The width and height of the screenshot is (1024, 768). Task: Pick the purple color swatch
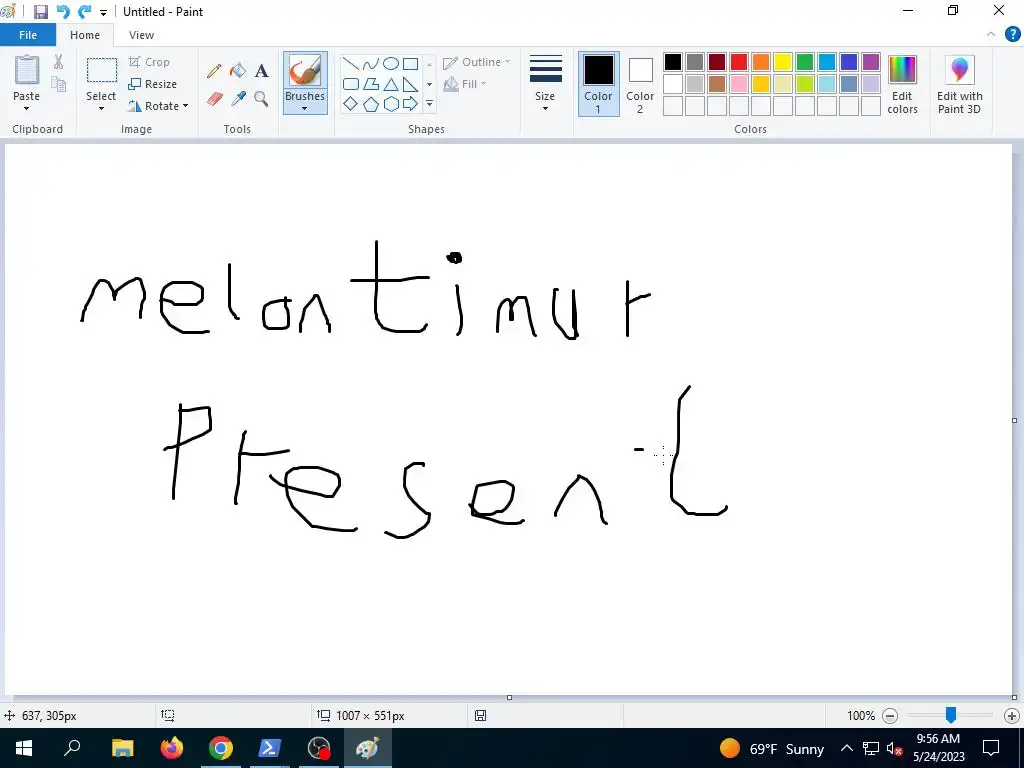pos(871,62)
